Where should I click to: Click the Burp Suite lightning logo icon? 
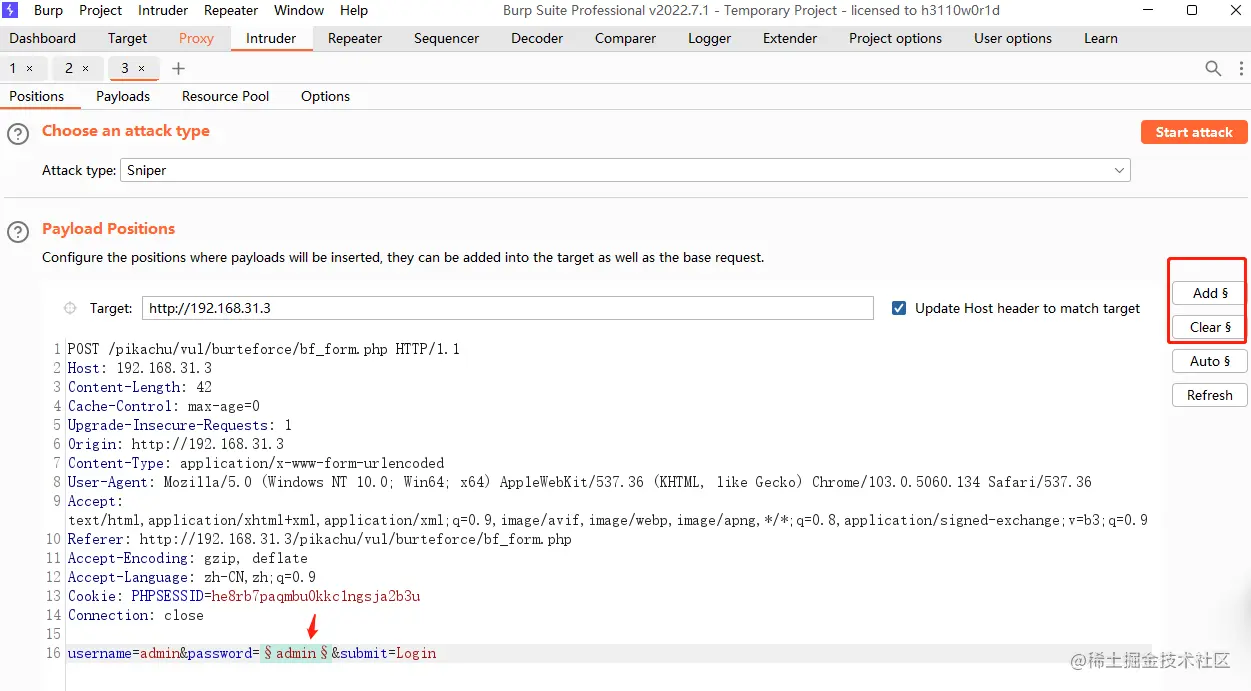(x=11, y=11)
